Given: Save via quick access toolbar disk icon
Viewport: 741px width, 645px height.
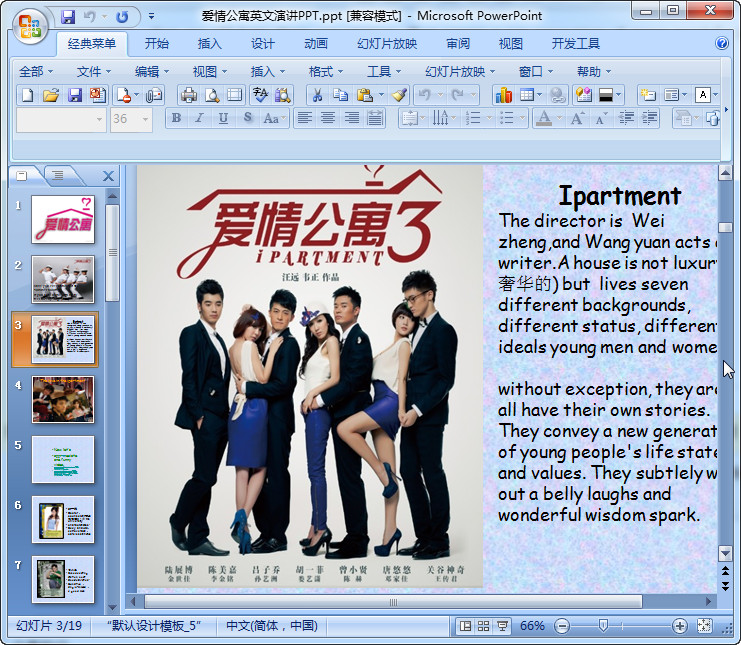Looking at the screenshot, I should 68,17.
